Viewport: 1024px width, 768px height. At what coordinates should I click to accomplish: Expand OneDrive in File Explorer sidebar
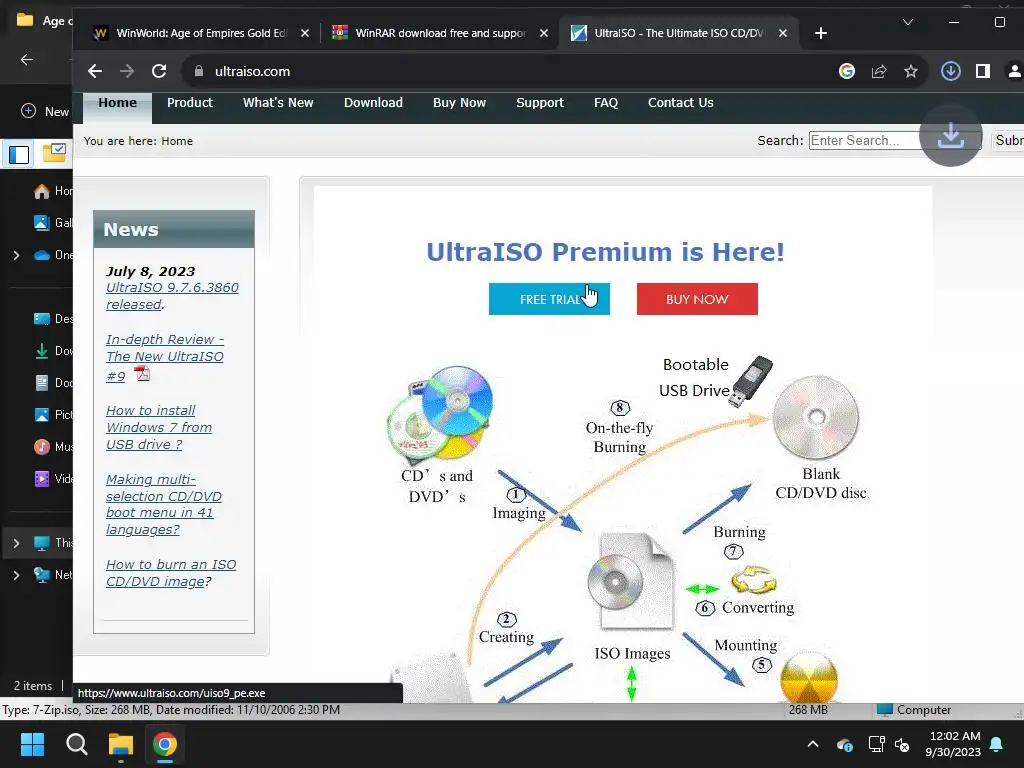click(16, 255)
